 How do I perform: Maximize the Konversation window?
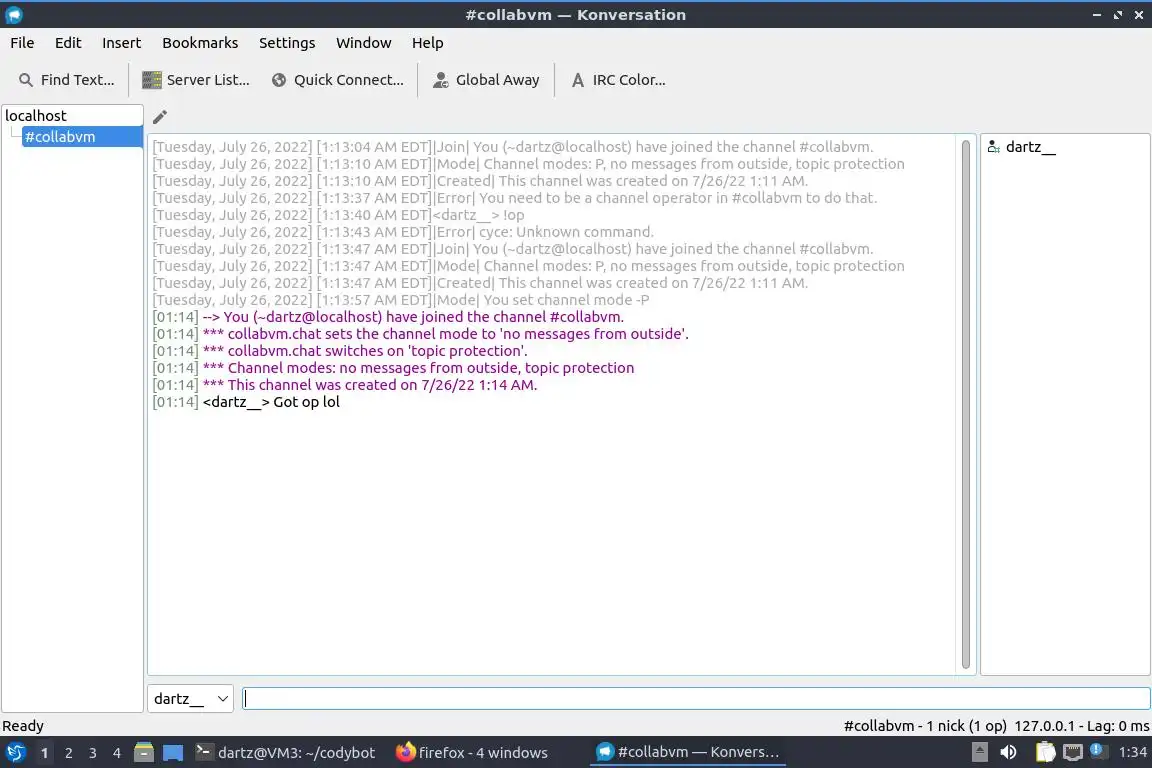[x=1117, y=15]
